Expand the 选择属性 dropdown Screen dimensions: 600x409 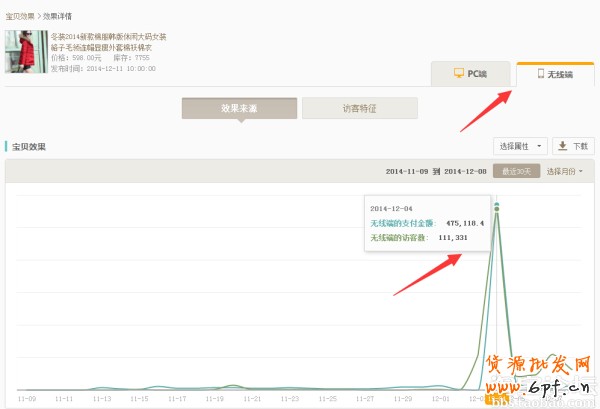point(521,146)
